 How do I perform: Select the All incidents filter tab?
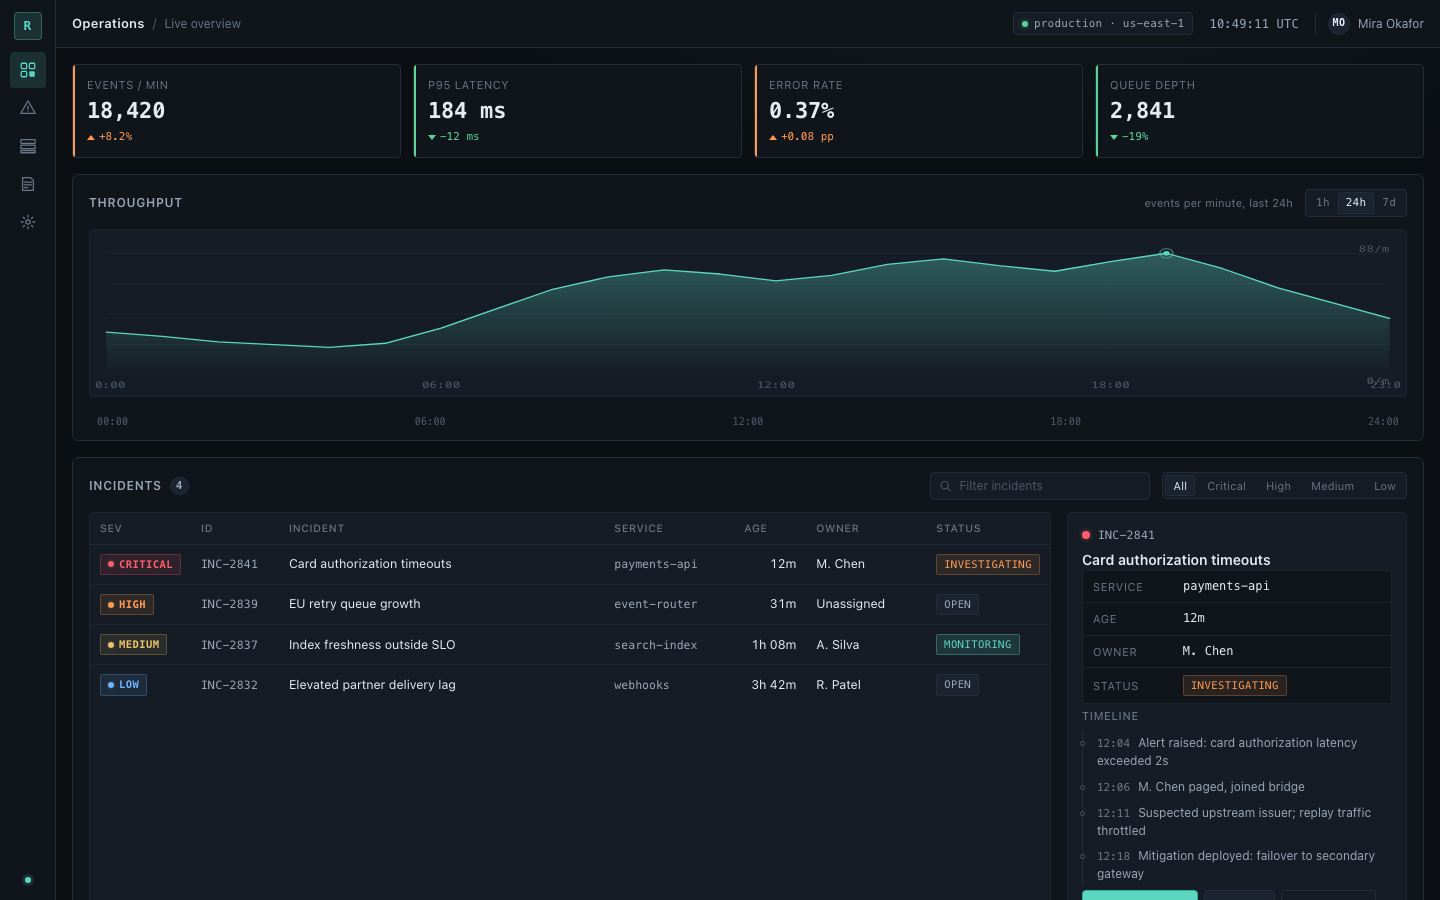pyautogui.click(x=1180, y=486)
